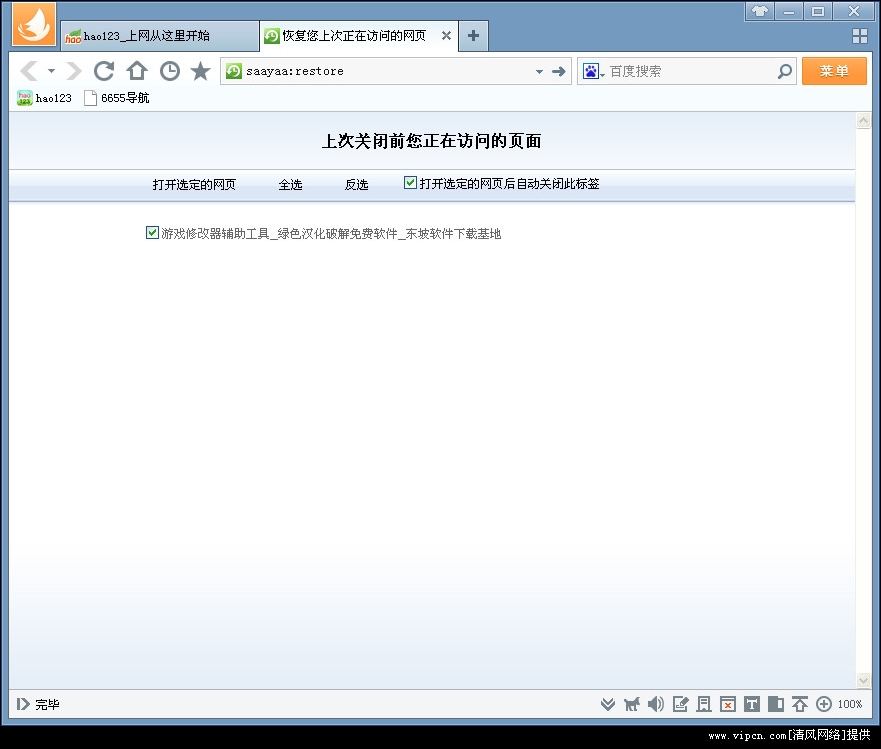Click the reload page icon
Screen dimensions: 881x749
pyautogui.click(x=104, y=71)
